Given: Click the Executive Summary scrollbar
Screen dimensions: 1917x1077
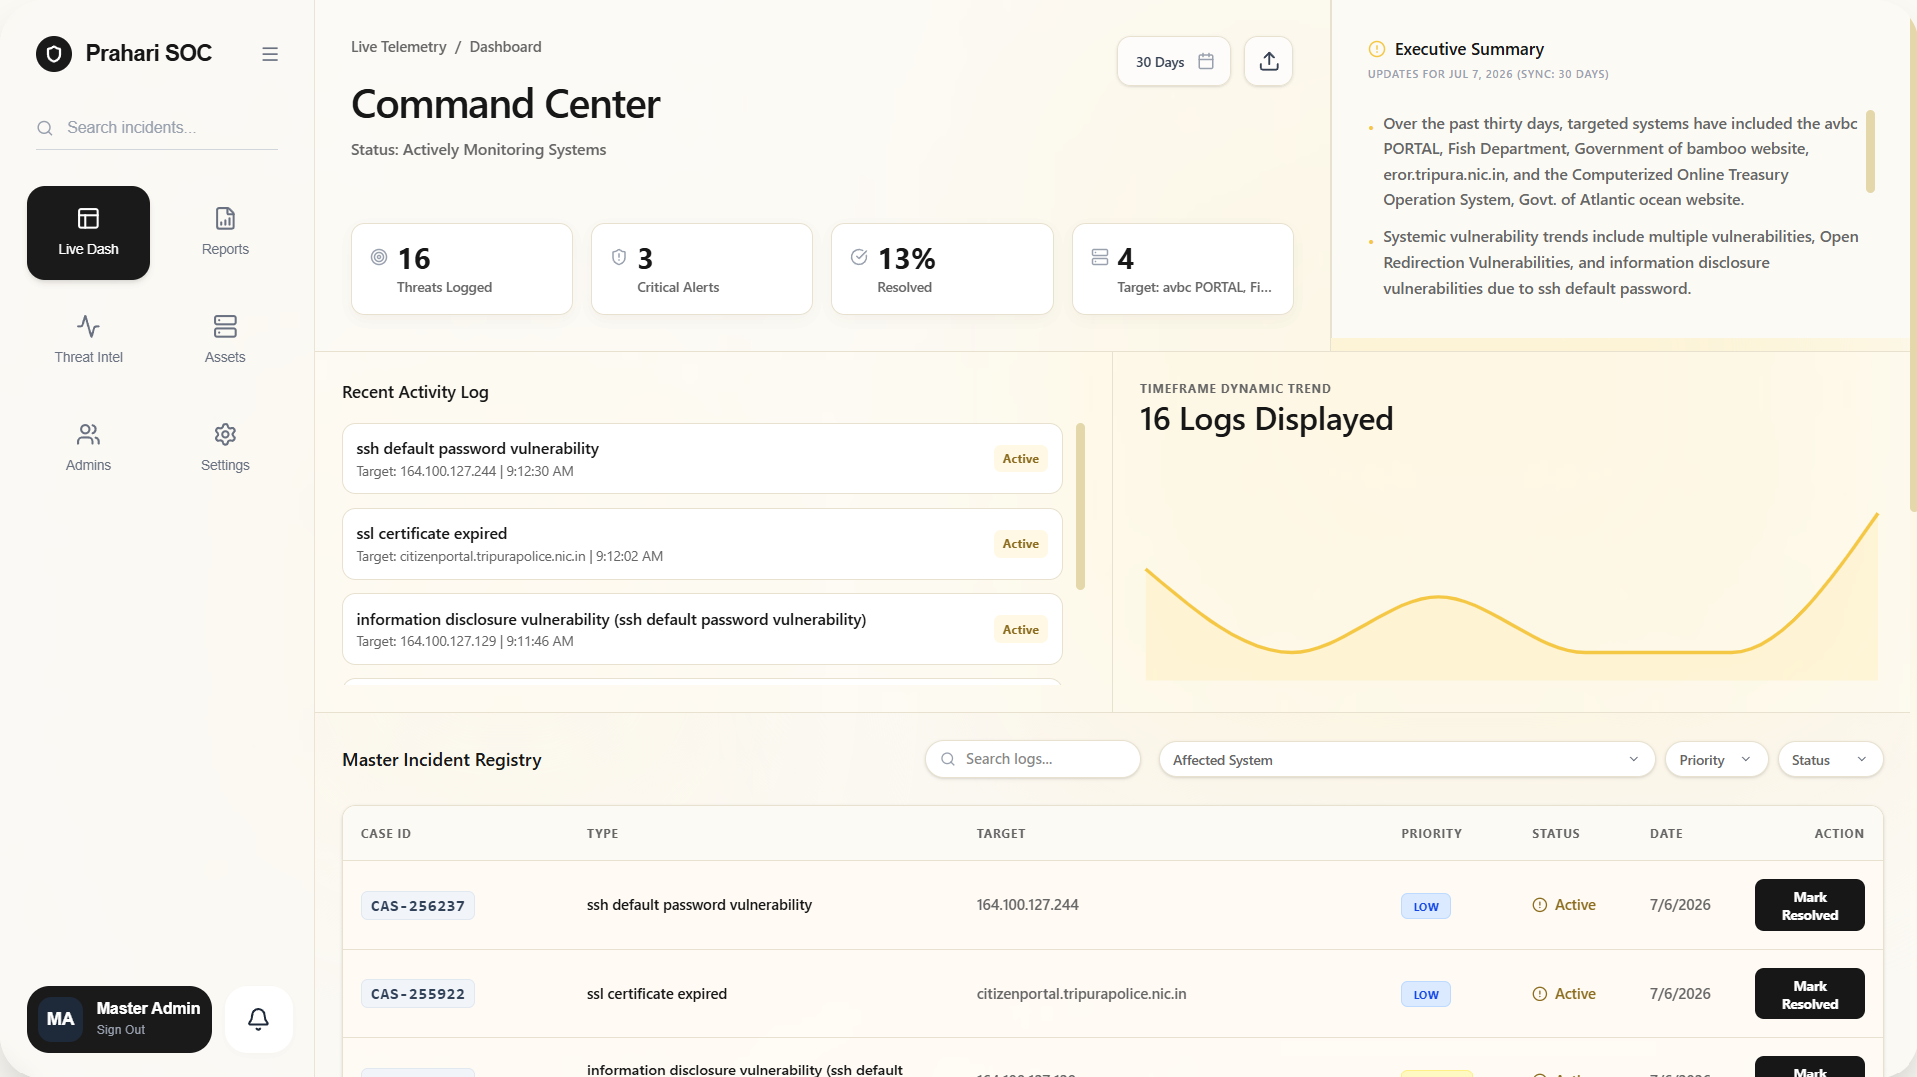Looking at the screenshot, I should (x=1870, y=151).
